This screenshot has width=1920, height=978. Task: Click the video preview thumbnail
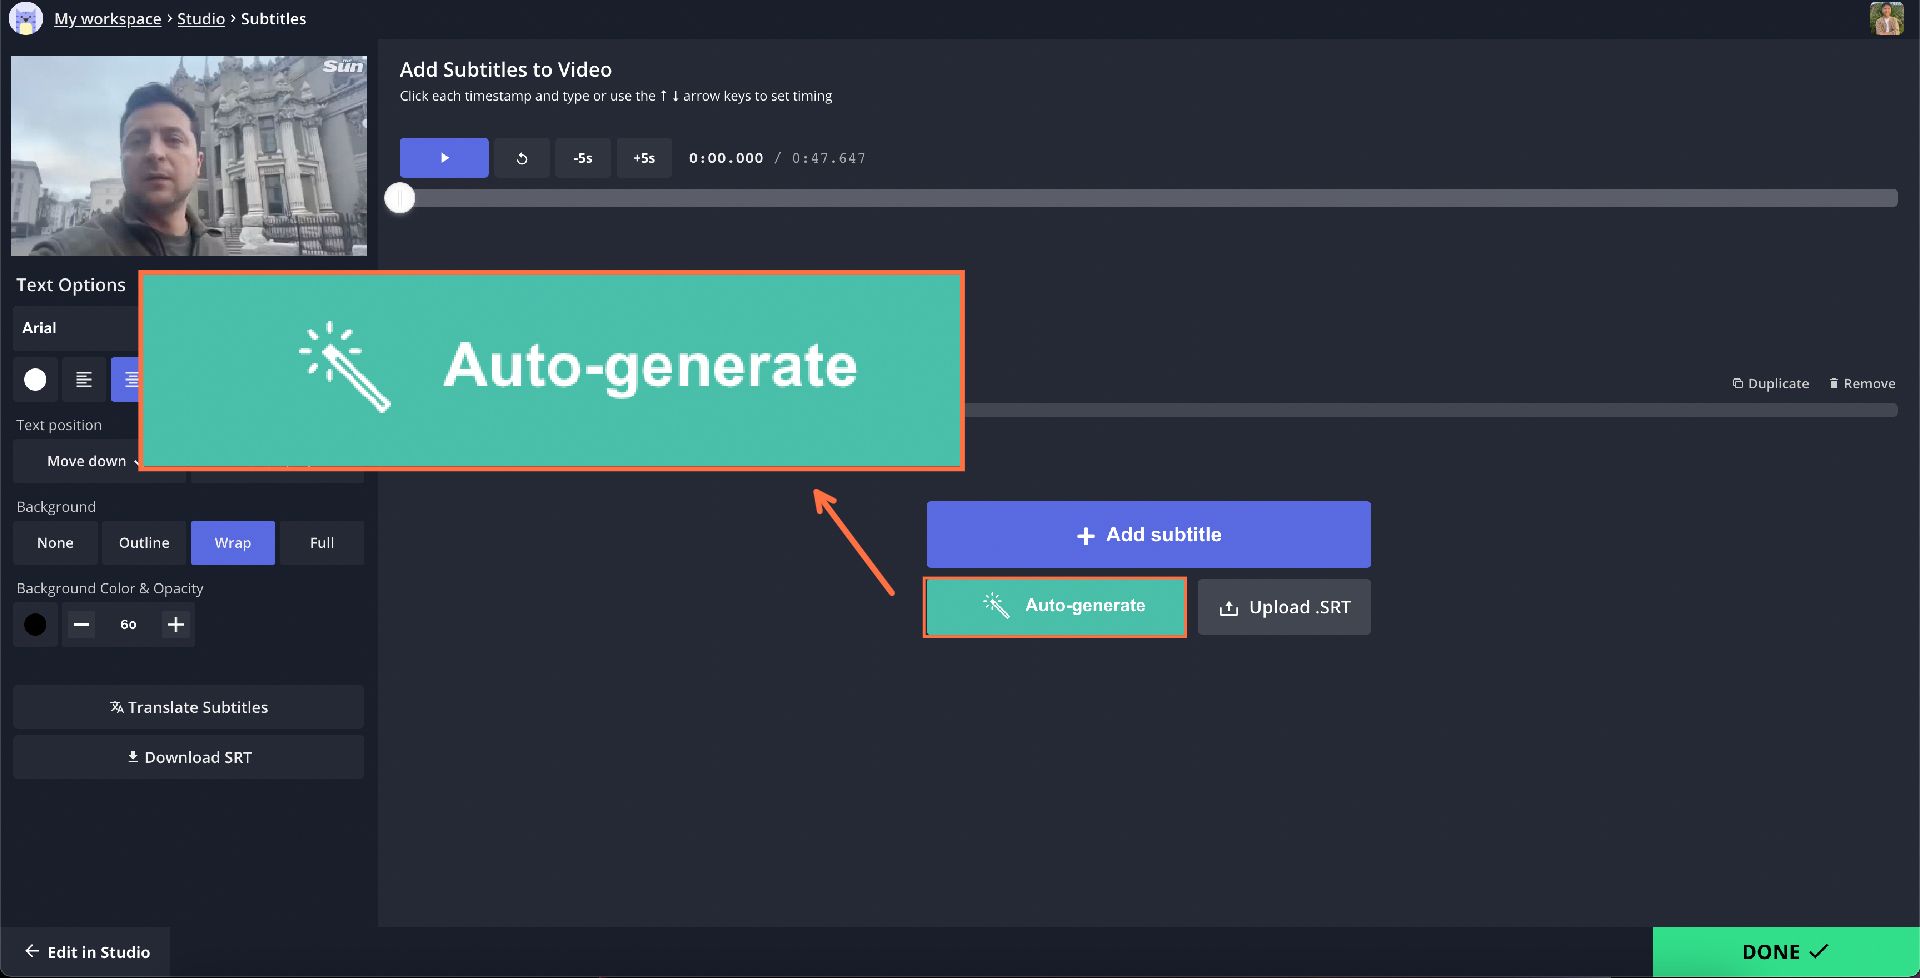pos(189,155)
